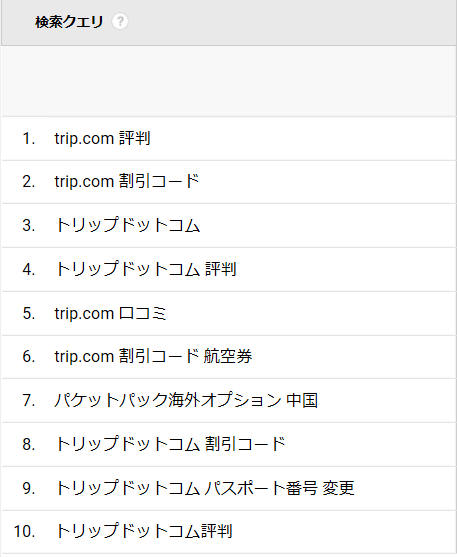Open "トリップドットコム 割引コード" in row 8
457x557 pixels.
point(170,444)
